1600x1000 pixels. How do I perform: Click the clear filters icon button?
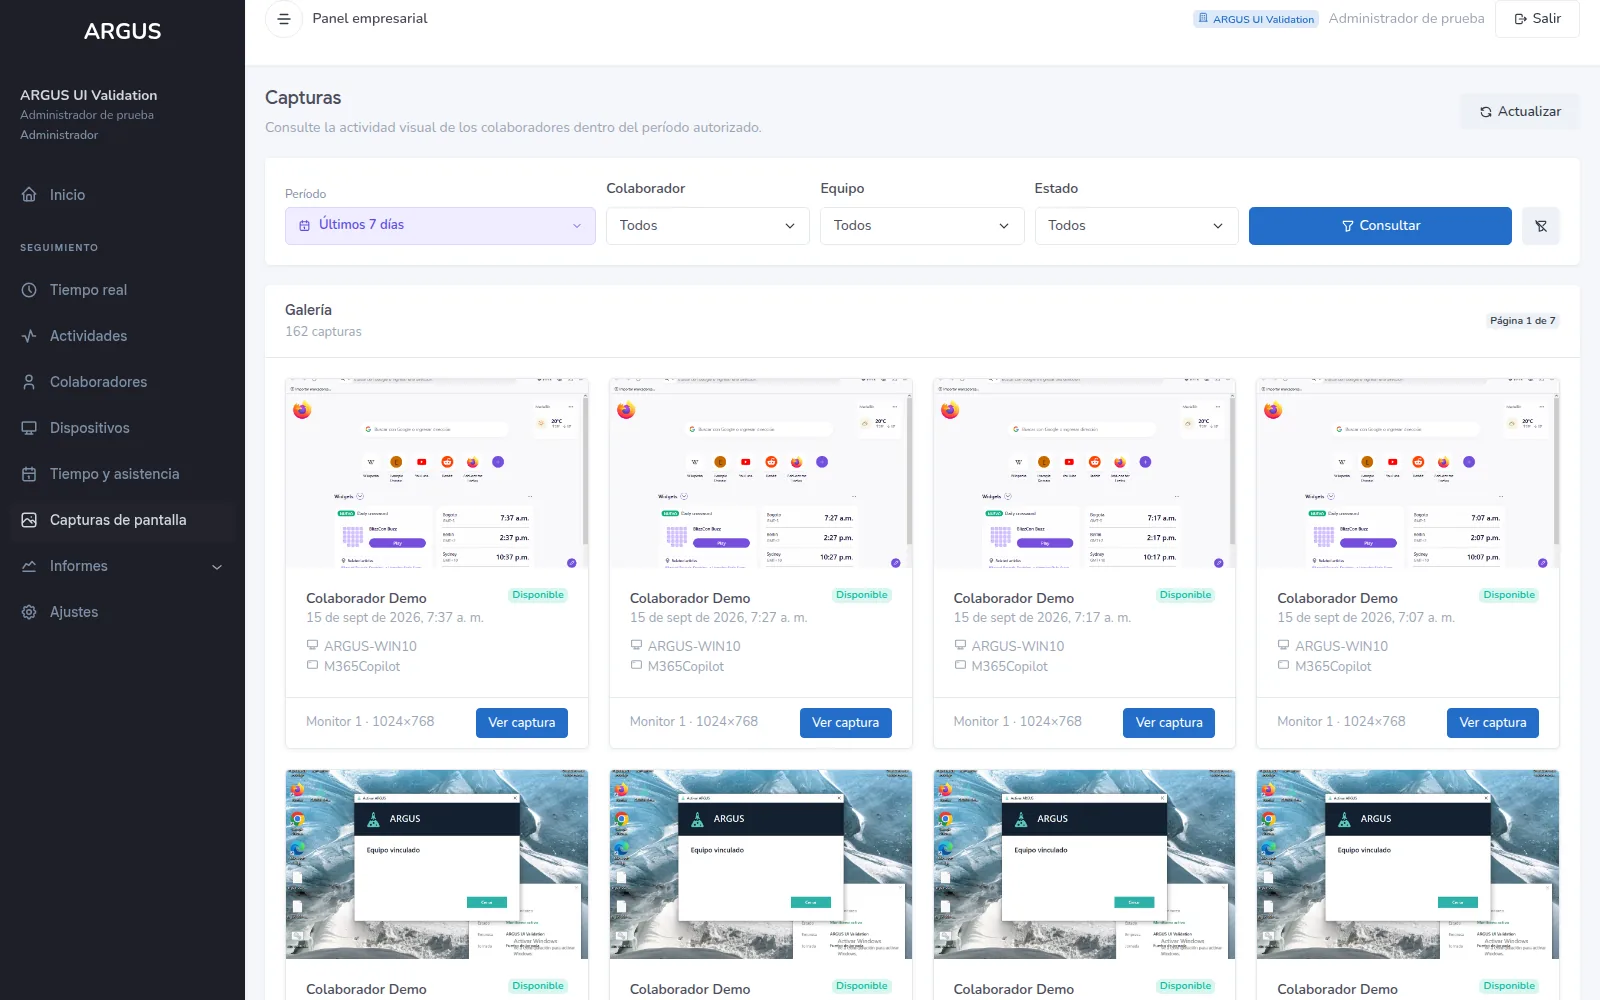click(1541, 226)
